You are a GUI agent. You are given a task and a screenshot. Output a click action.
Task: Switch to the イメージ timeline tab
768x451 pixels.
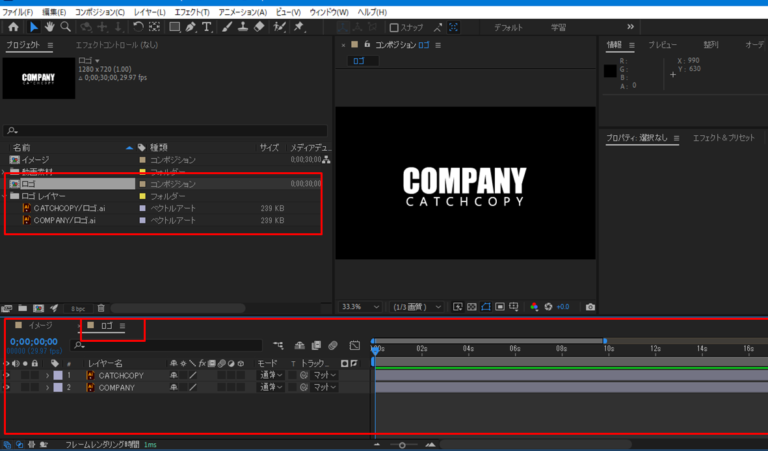[40, 326]
